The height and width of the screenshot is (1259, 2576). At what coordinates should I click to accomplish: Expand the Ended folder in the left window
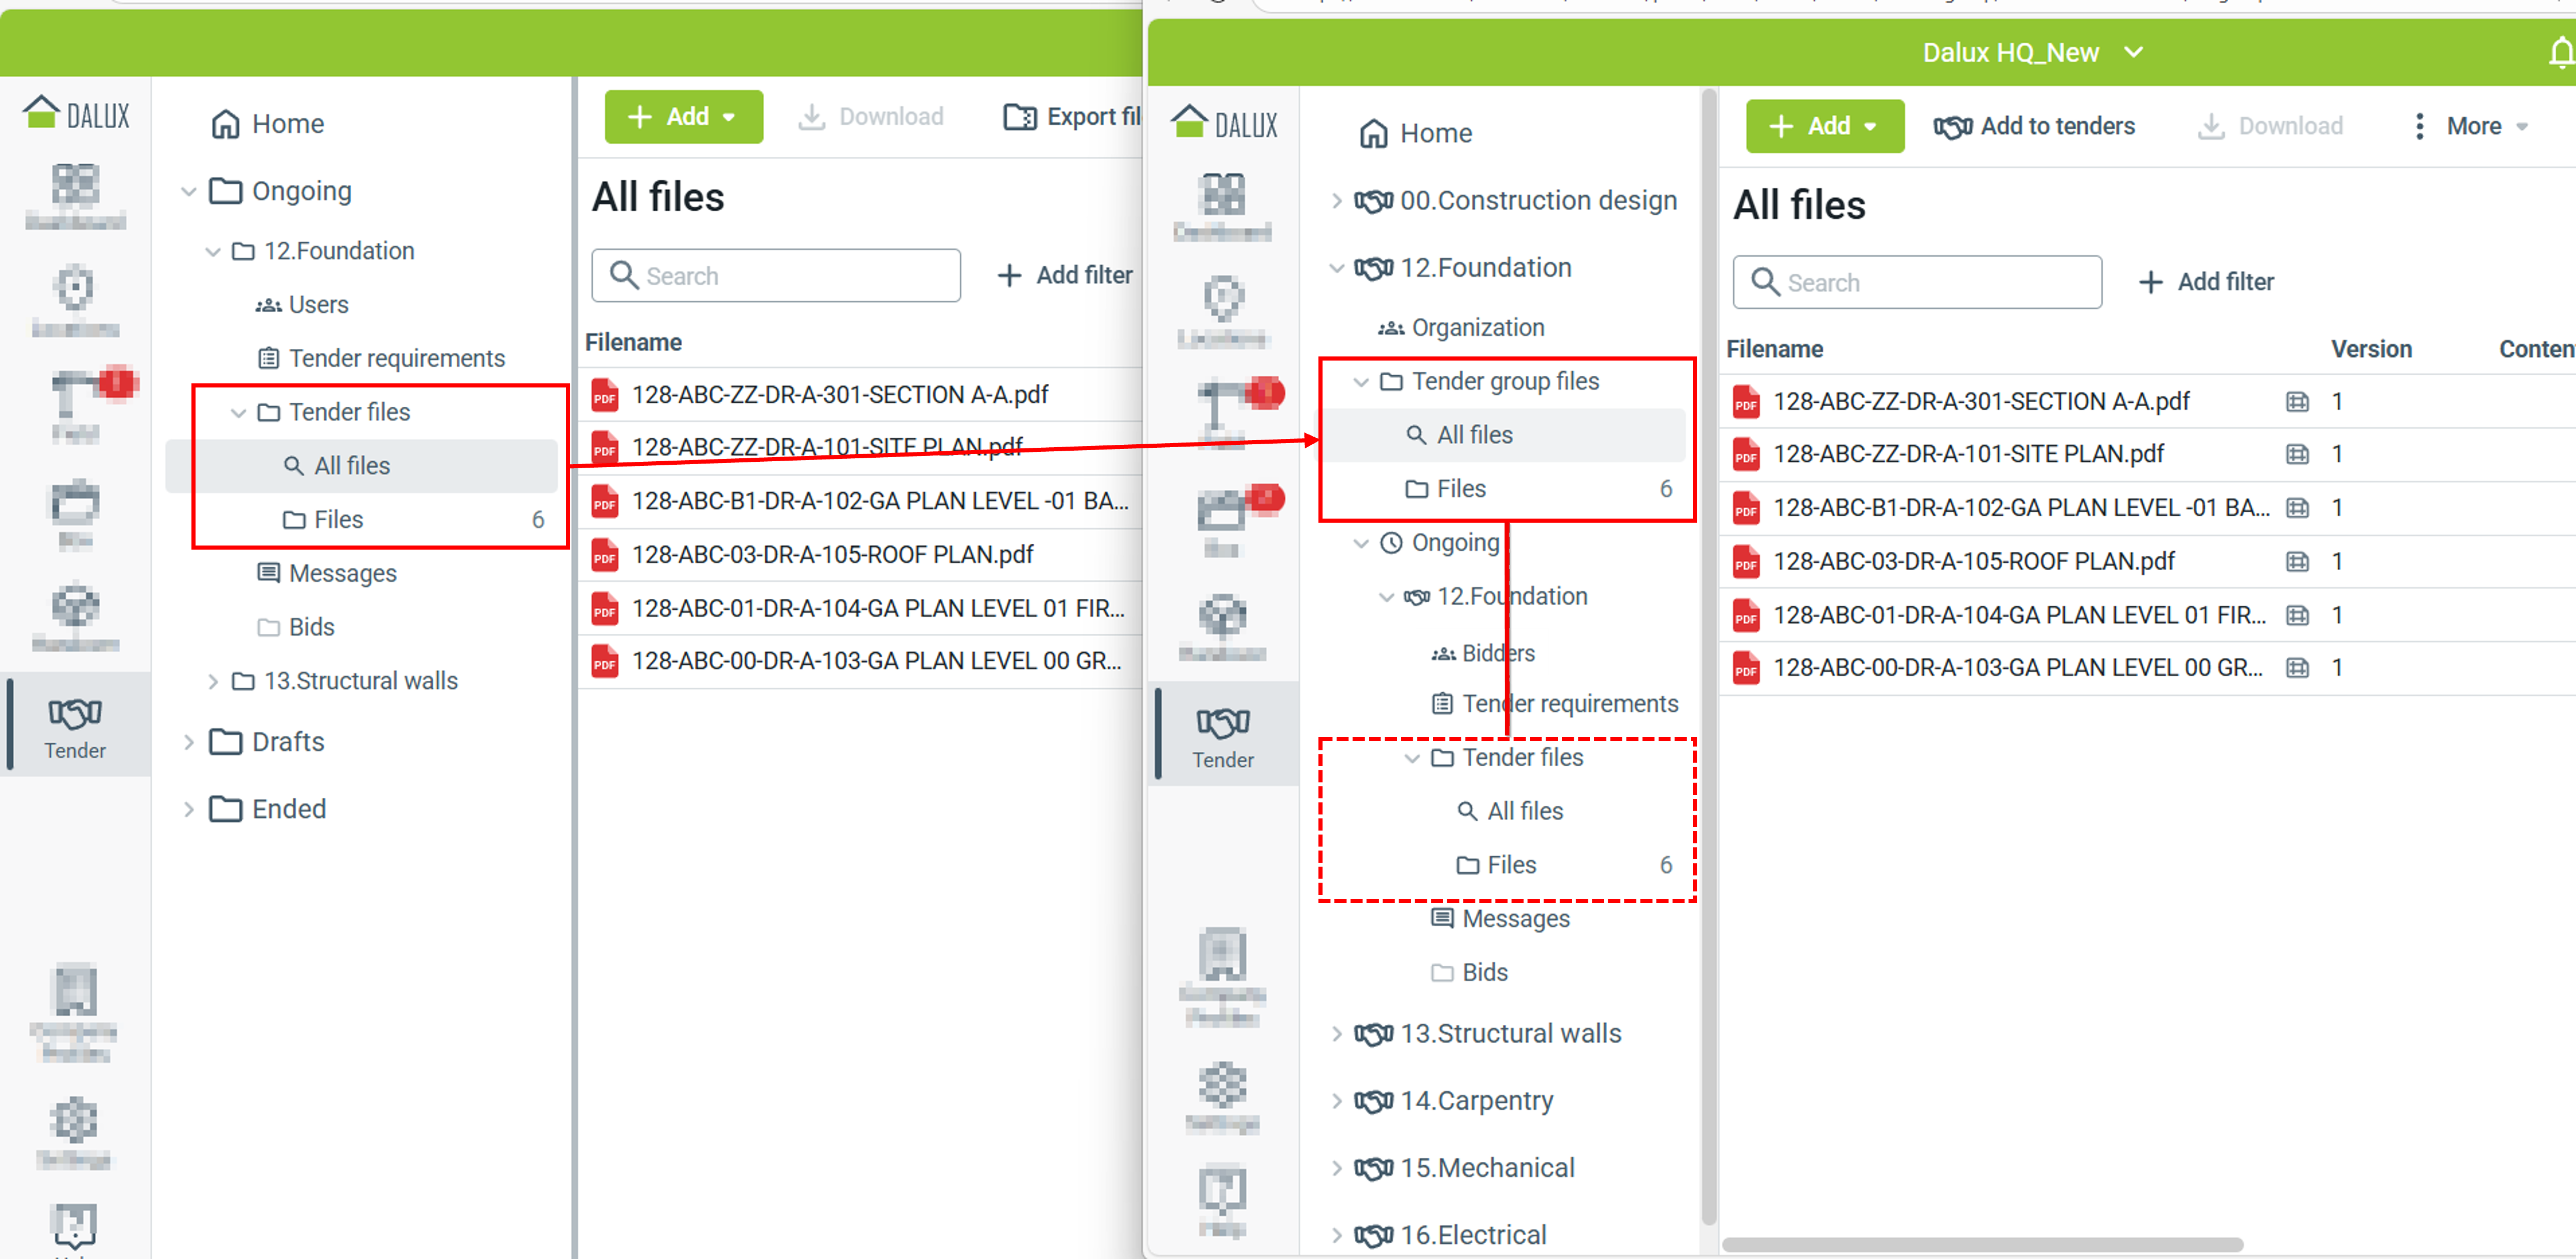(x=188, y=809)
